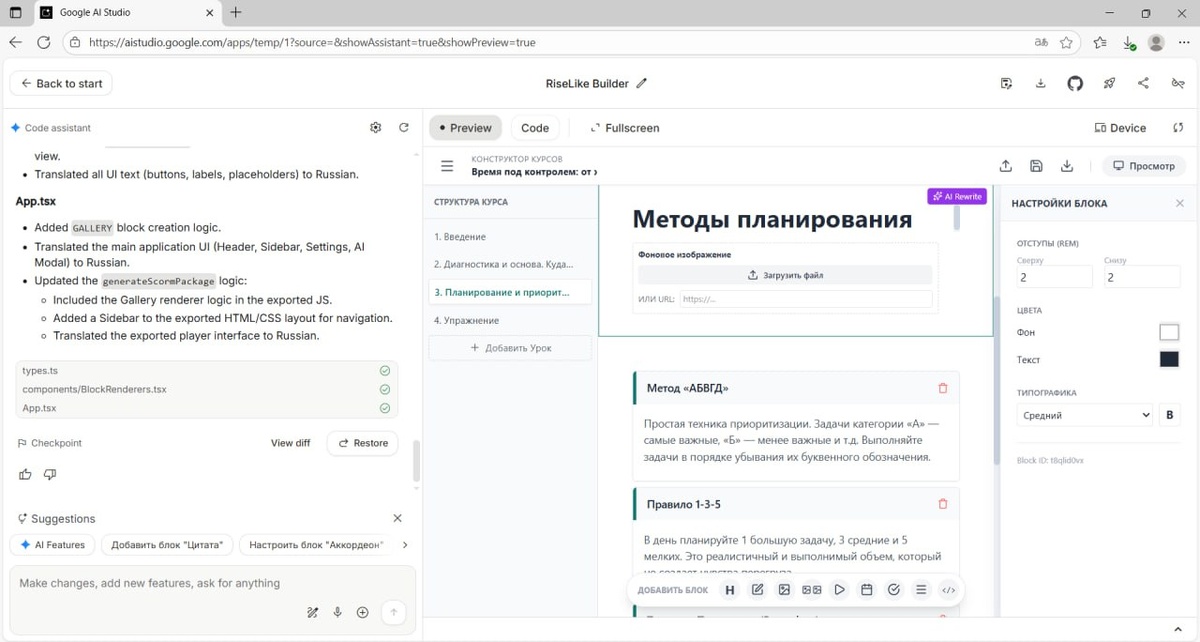Choose suggestion Настроить блок "Аккордеон"

point(316,545)
